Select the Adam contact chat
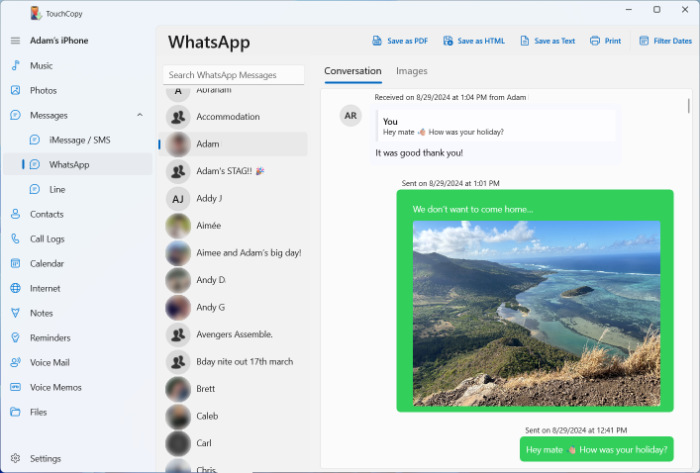Viewport: 700px width, 473px height. tap(233, 144)
